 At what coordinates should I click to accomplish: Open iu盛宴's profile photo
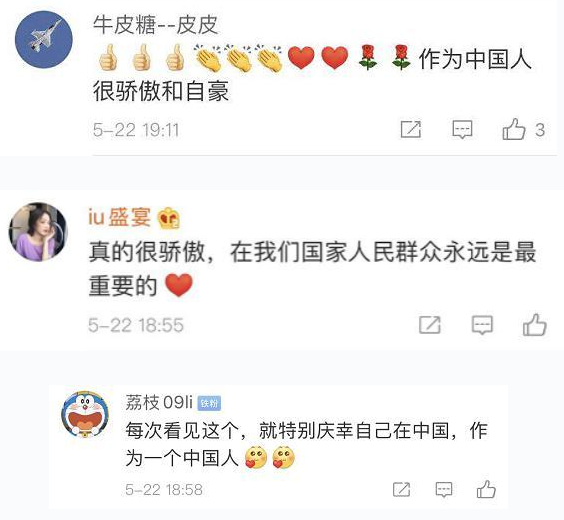pyautogui.click(x=38, y=232)
